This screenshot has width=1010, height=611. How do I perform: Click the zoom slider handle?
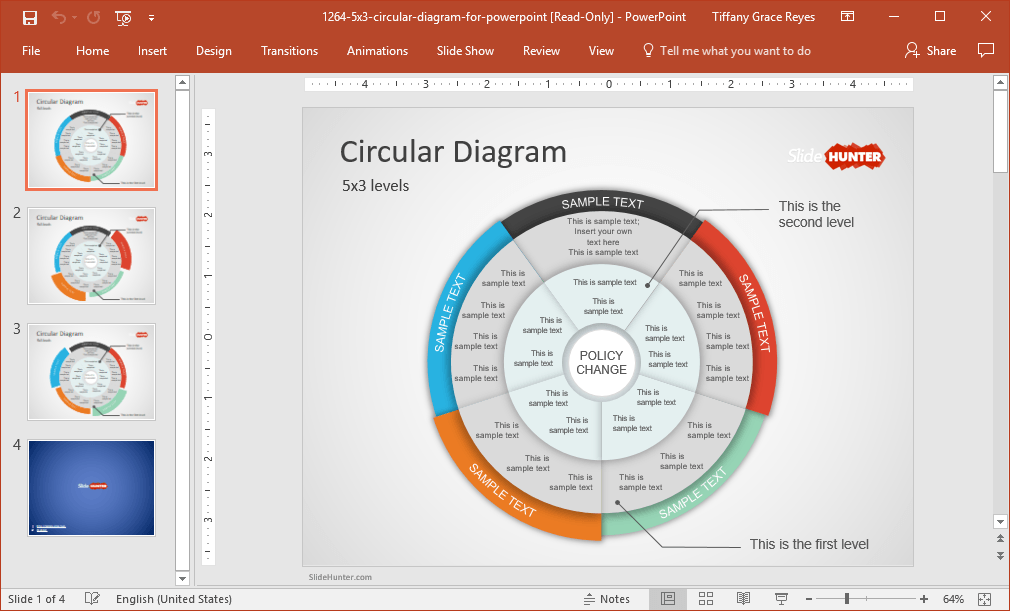pyautogui.click(x=847, y=599)
